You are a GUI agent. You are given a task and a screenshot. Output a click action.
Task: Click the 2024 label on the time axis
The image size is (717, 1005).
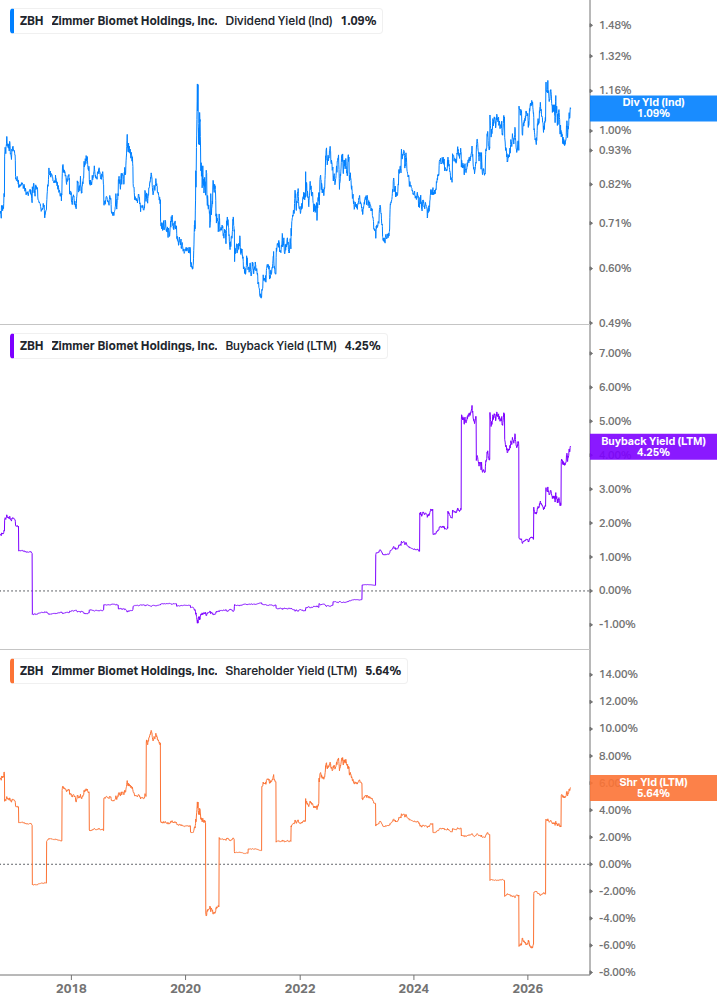tap(414, 988)
